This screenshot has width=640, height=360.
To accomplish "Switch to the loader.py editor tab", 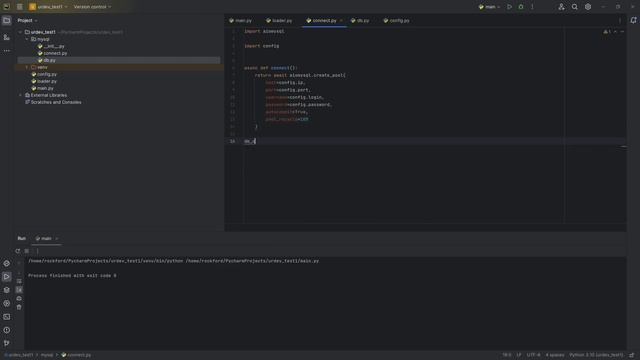I will pos(279,20).
